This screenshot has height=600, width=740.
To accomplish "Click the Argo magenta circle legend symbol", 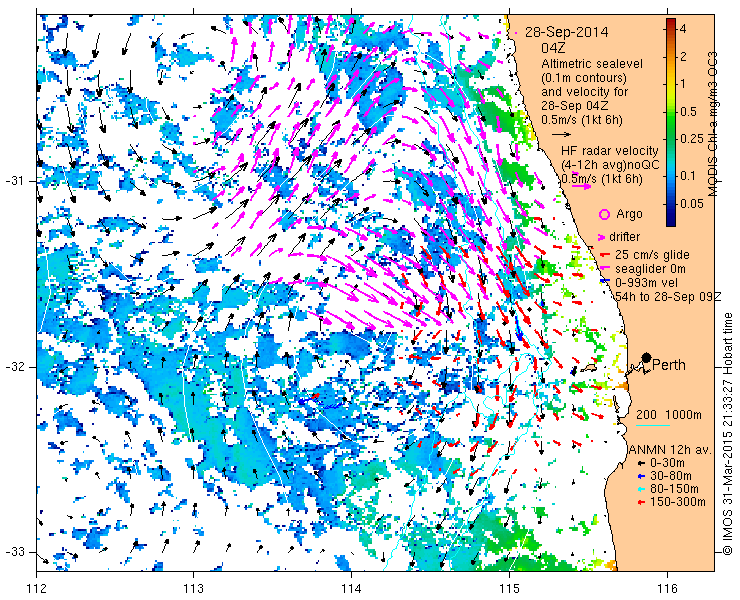I will pos(604,215).
